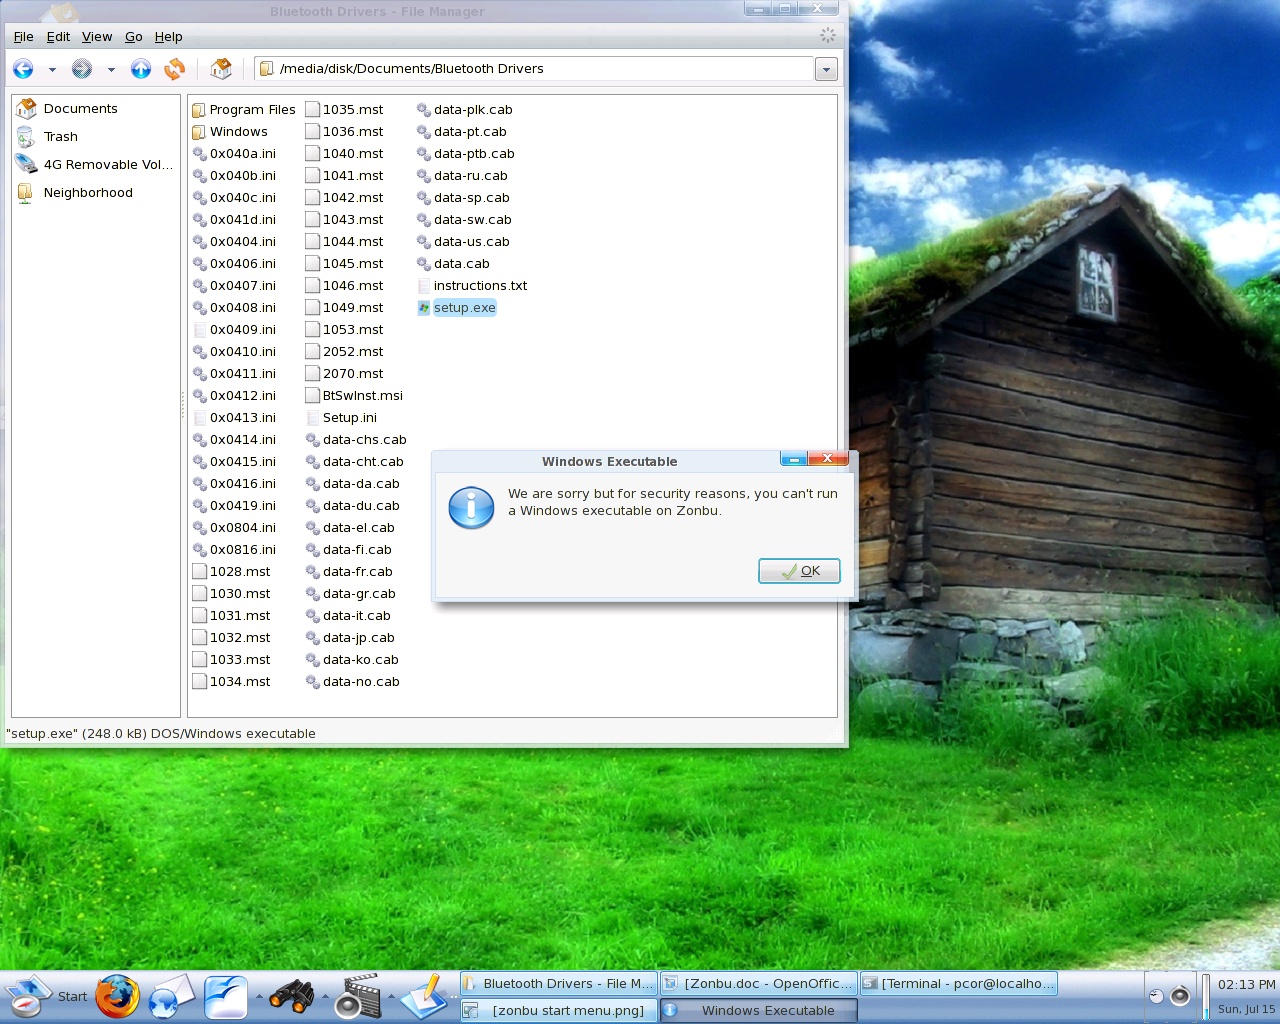This screenshot has height=1024, width=1280.
Task: Open the Help menu
Action: (169, 37)
